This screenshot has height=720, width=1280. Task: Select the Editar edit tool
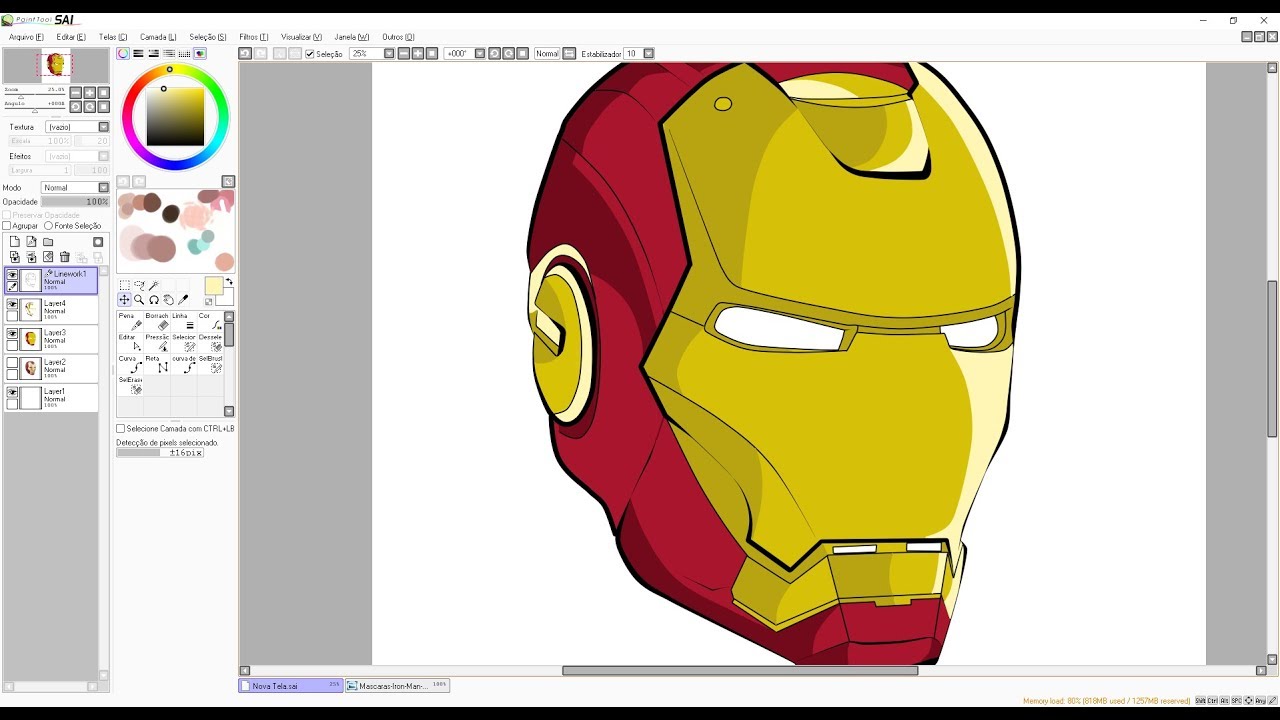[x=130, y=343]
